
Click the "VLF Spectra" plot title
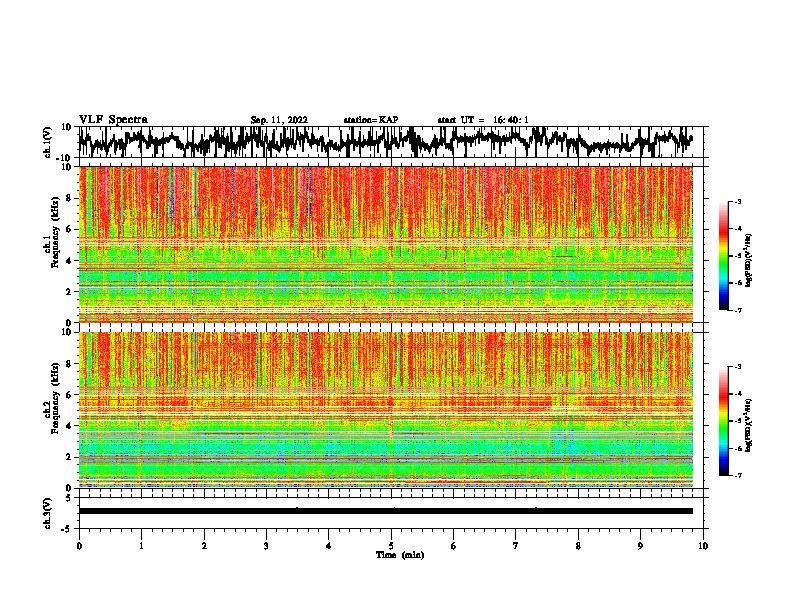tap(113, 120)
